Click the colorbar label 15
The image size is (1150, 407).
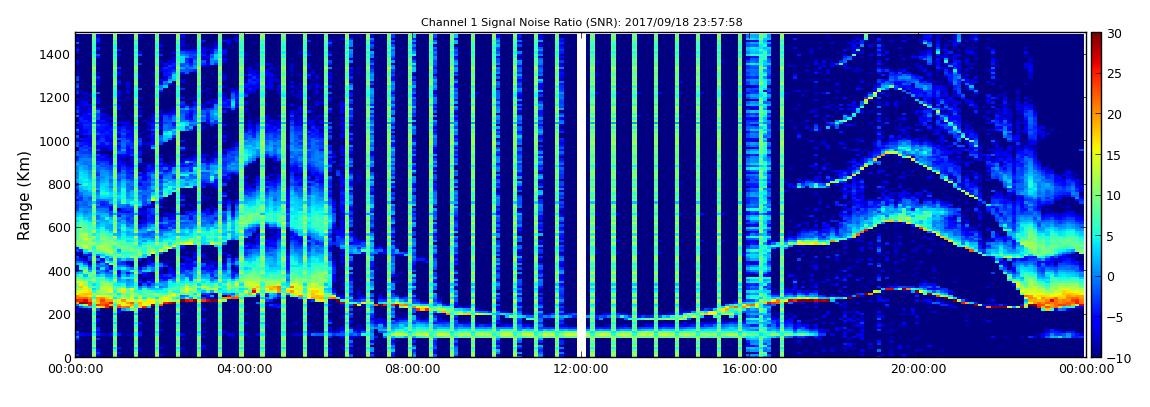[x=1114, y=155]
